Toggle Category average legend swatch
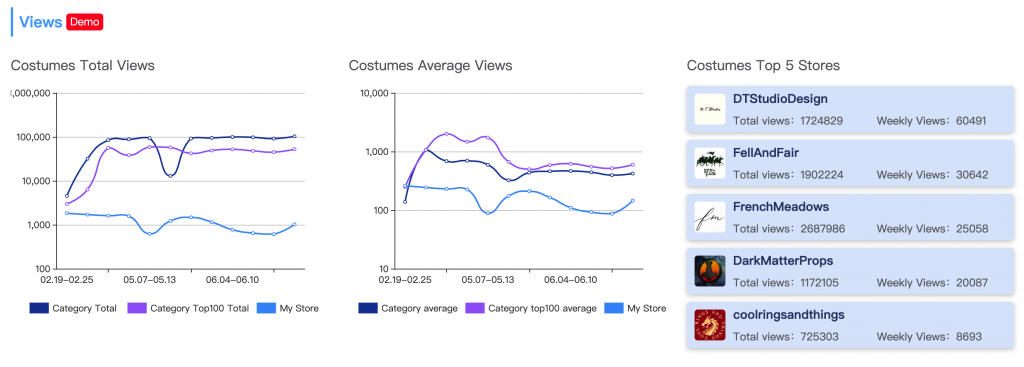 (x=368, y=308)
